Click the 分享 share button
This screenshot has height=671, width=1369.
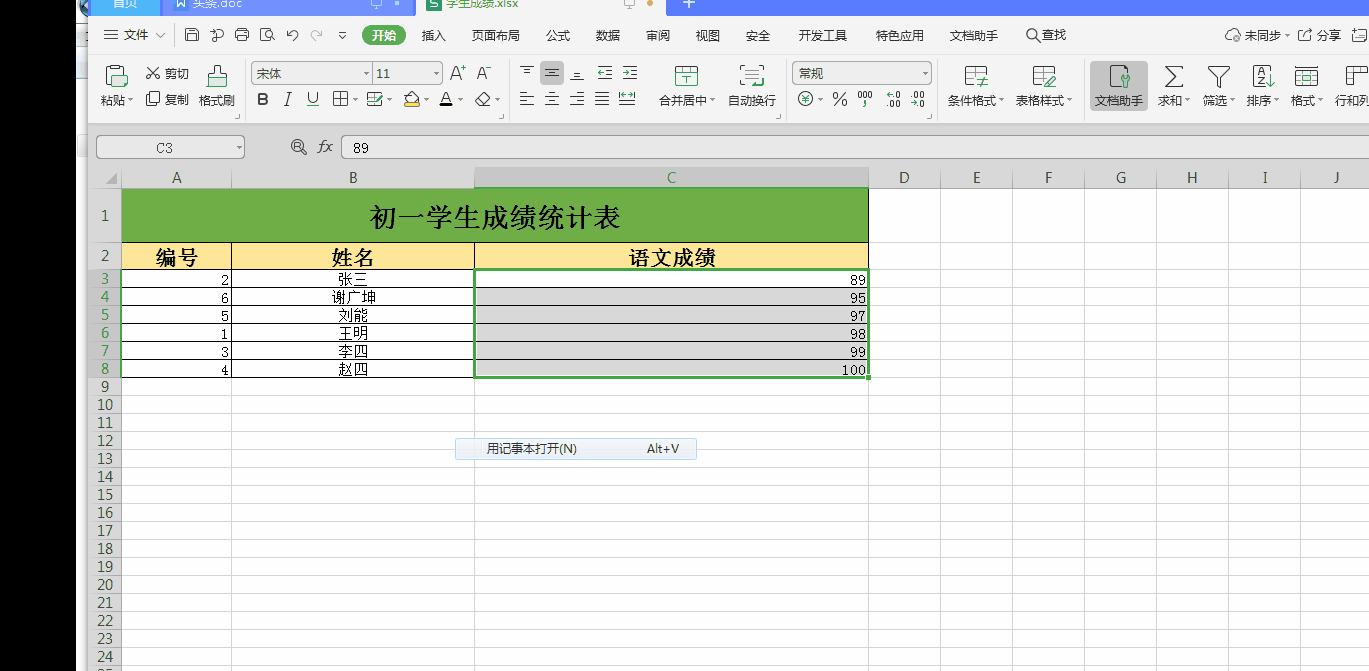tap(1320, 35)
